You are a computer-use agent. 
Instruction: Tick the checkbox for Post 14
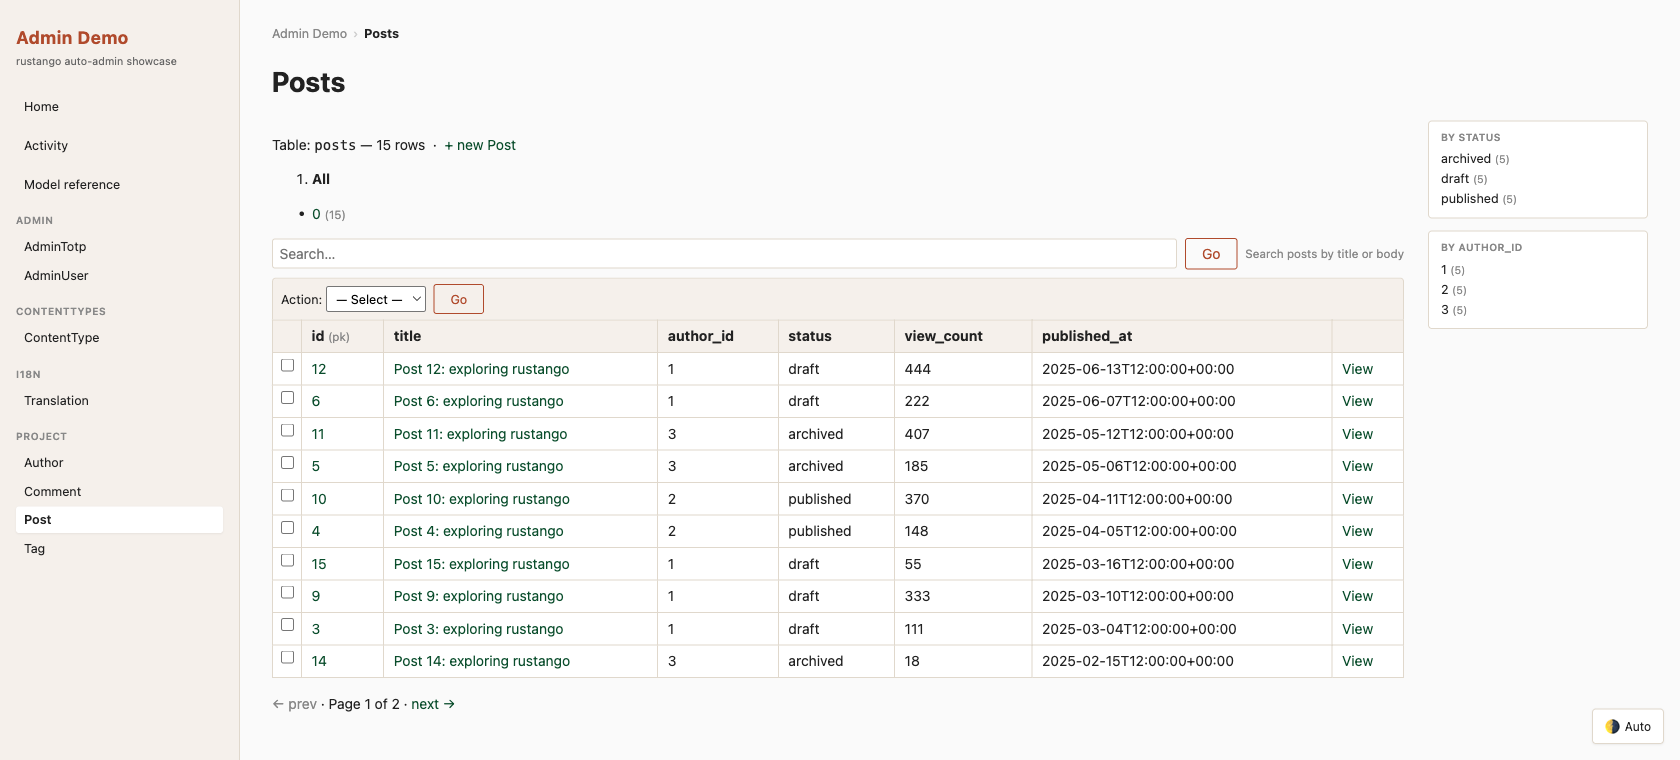click(287, 658)
